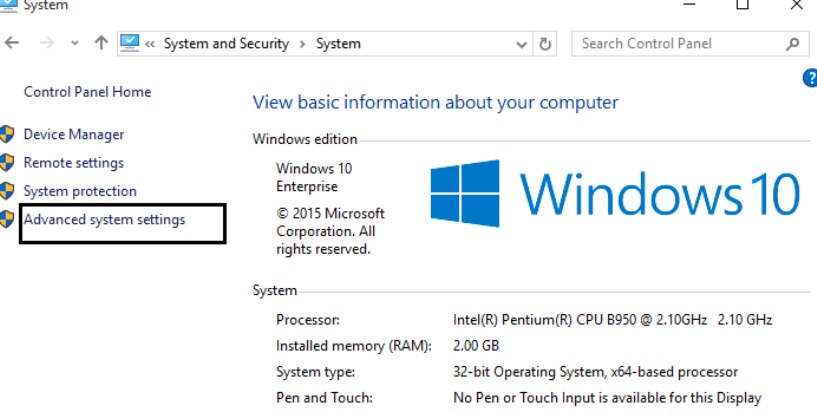The height and width of the screenshot is (418, 817).
Task: Click the 'View basic information about your computer' heading
Action: [x=436, y=103]
